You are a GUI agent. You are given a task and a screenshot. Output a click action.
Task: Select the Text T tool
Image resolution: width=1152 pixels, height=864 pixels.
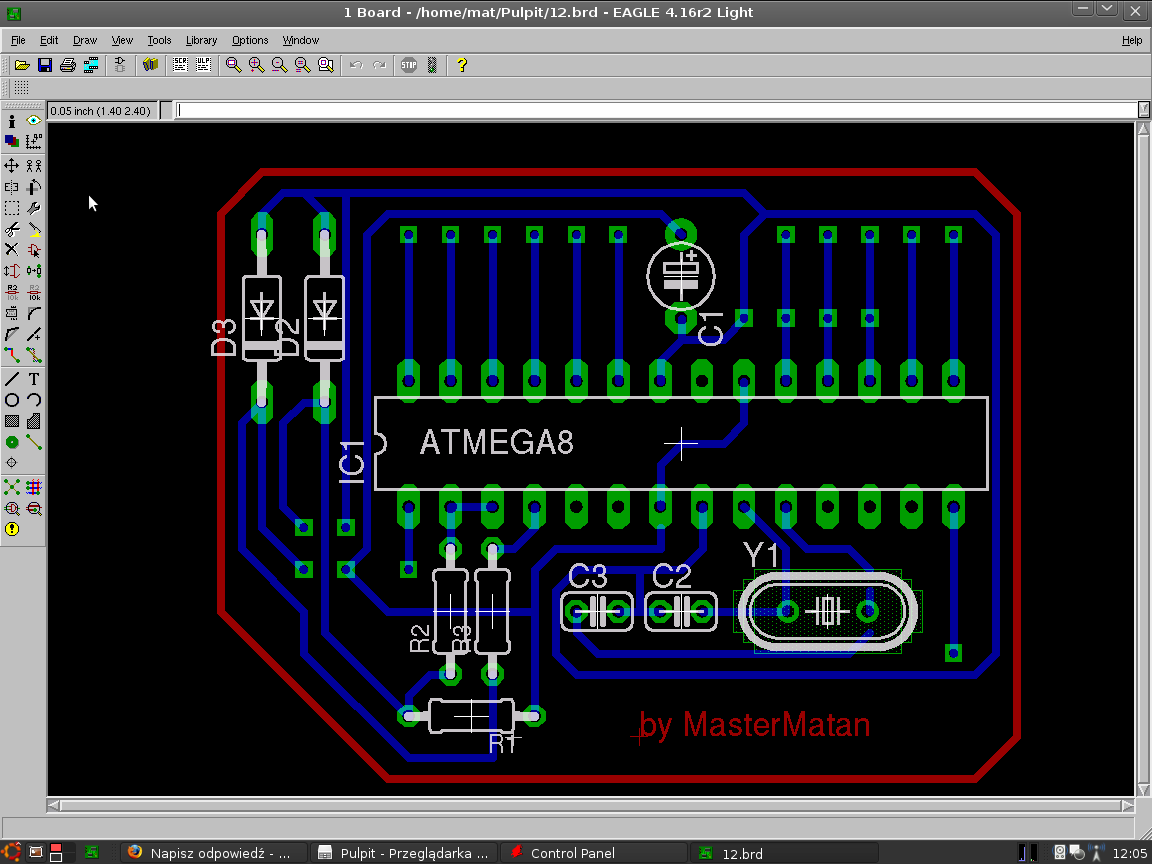tap(34, 379)
